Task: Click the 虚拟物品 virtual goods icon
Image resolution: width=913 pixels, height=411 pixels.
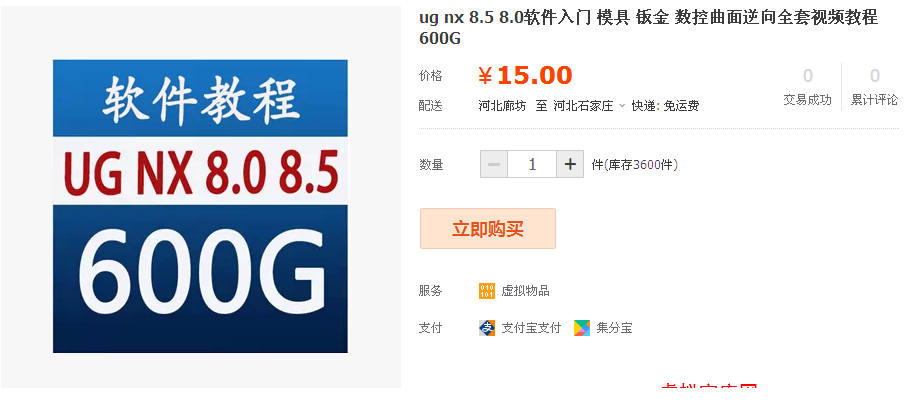Action: coord(487,291)
